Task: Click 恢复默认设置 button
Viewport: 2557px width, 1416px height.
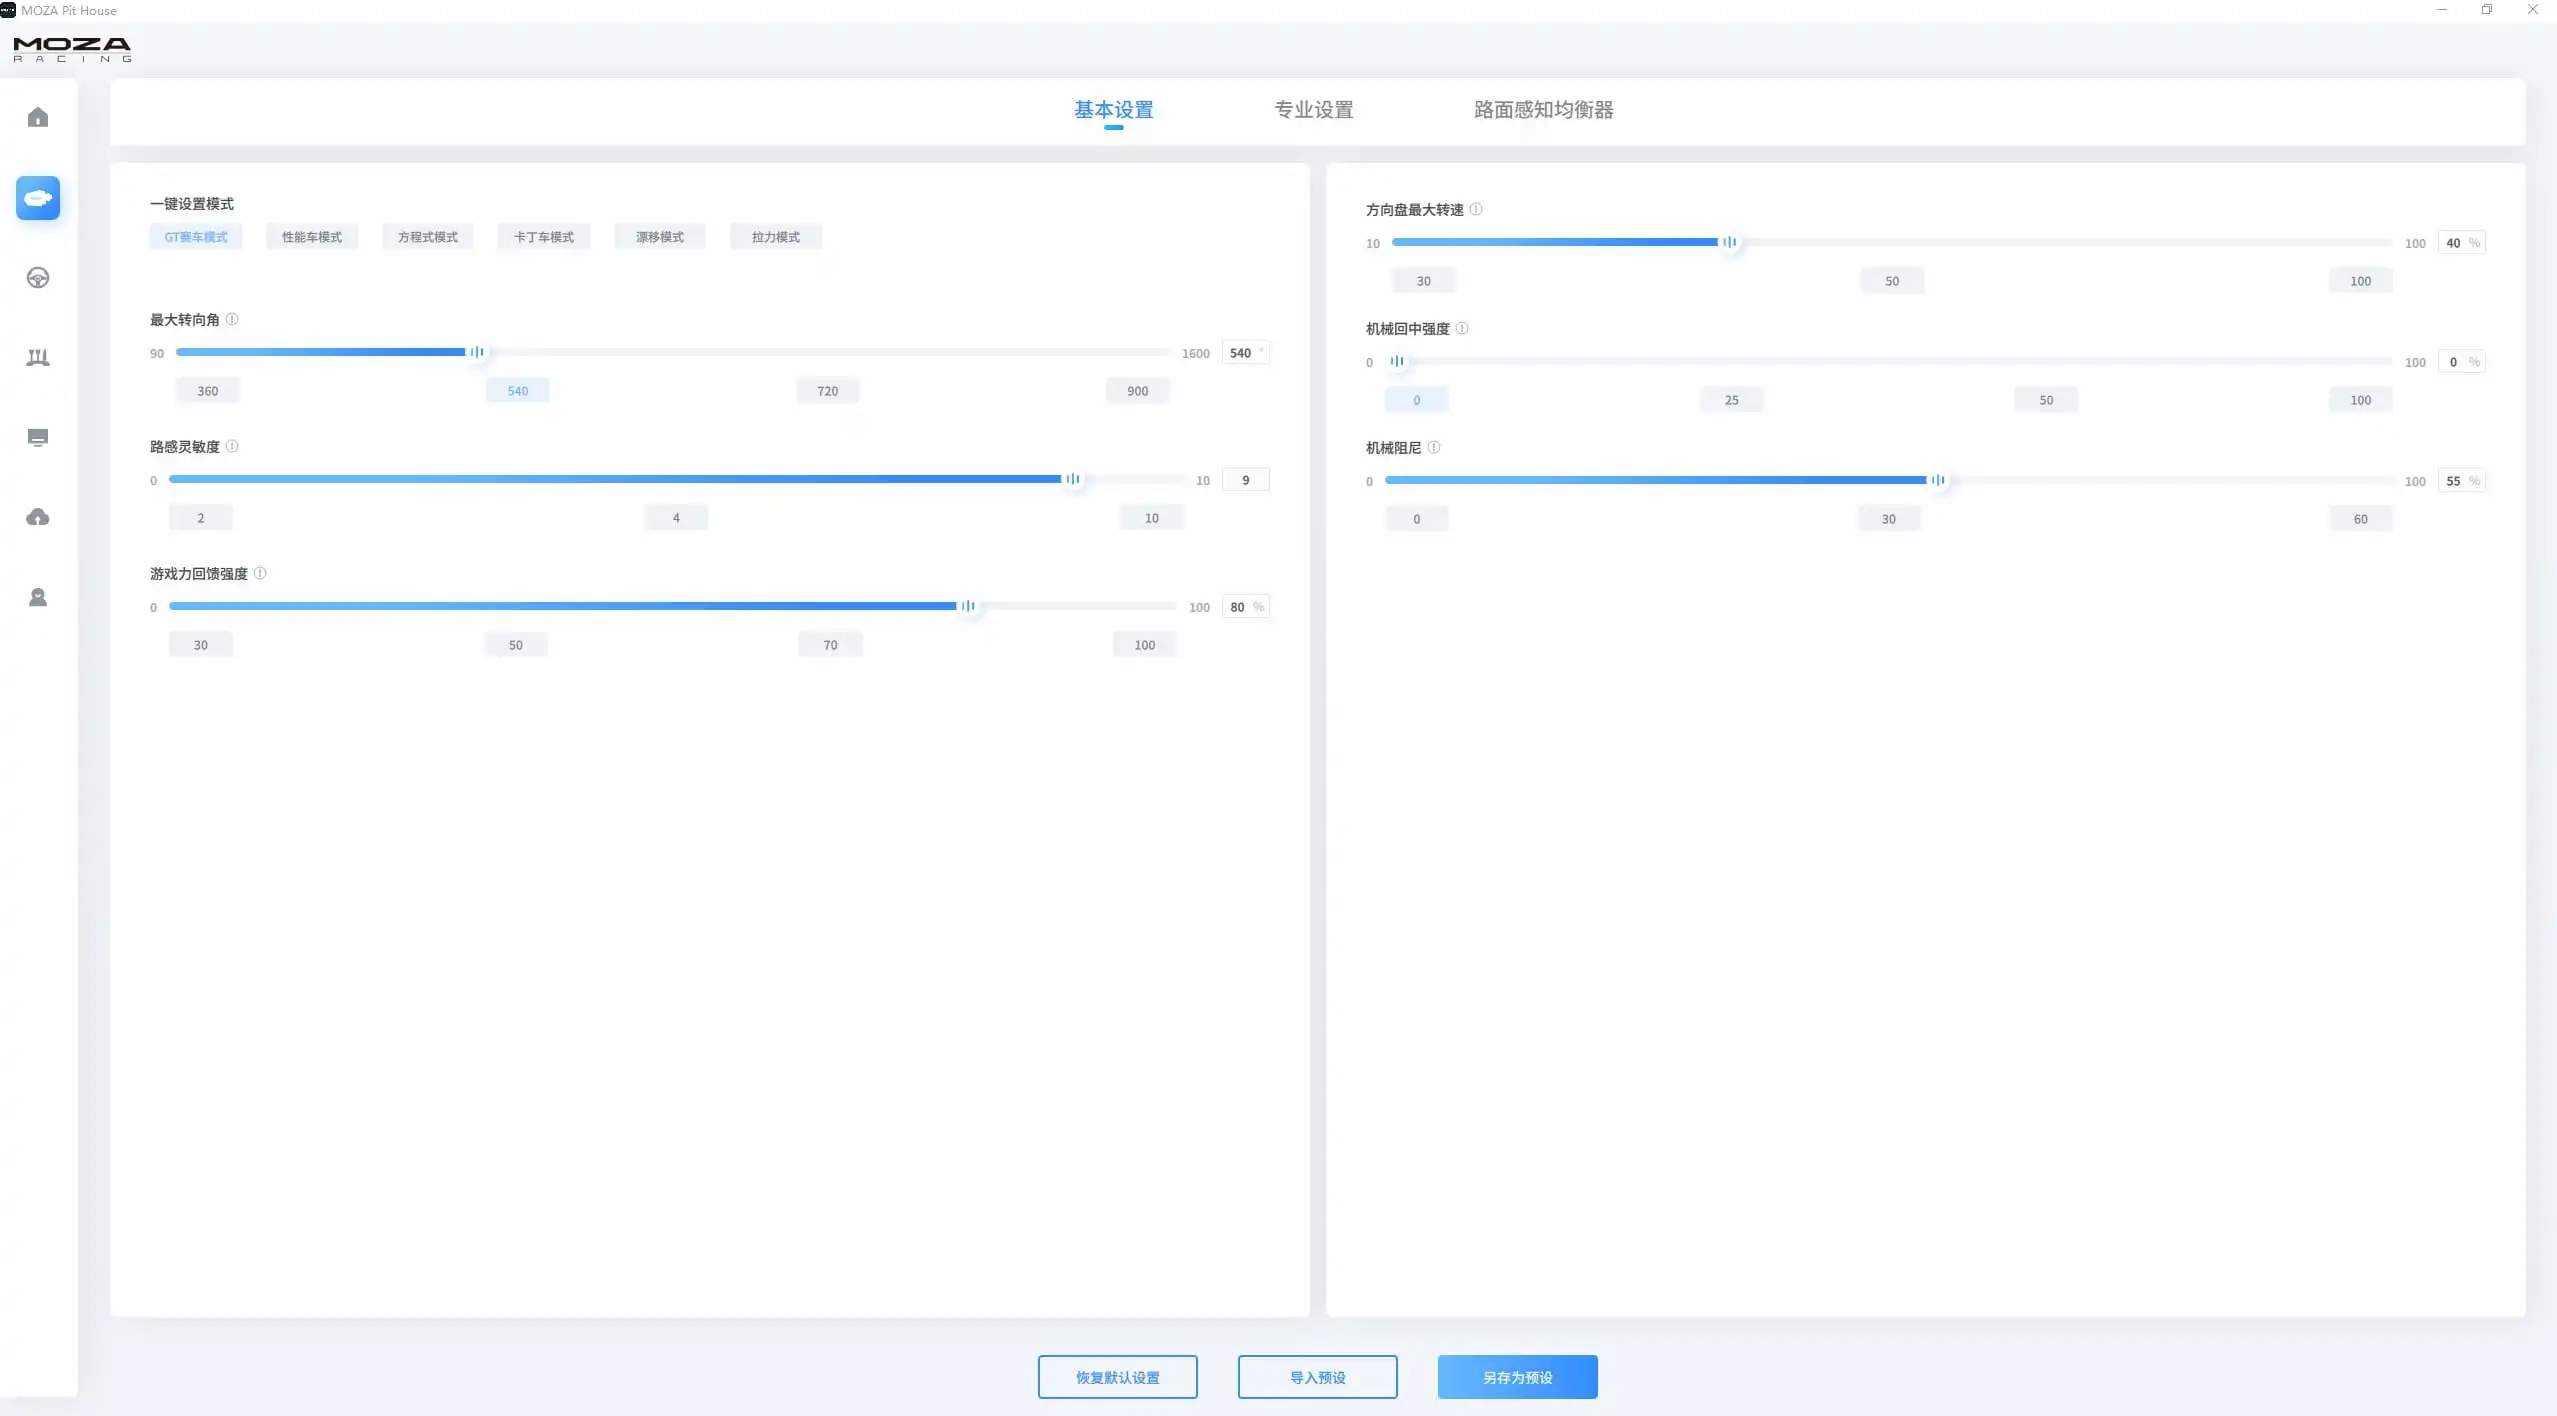Action: tap(1117, 1377)
